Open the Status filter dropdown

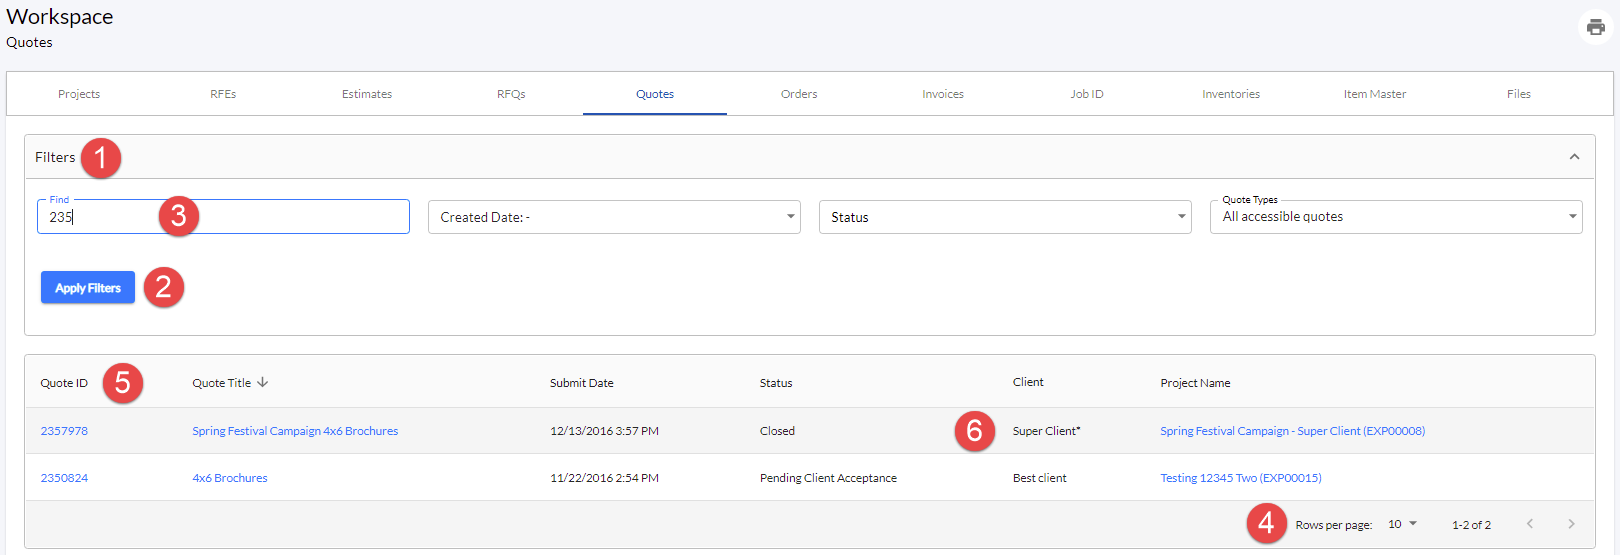1005,217
